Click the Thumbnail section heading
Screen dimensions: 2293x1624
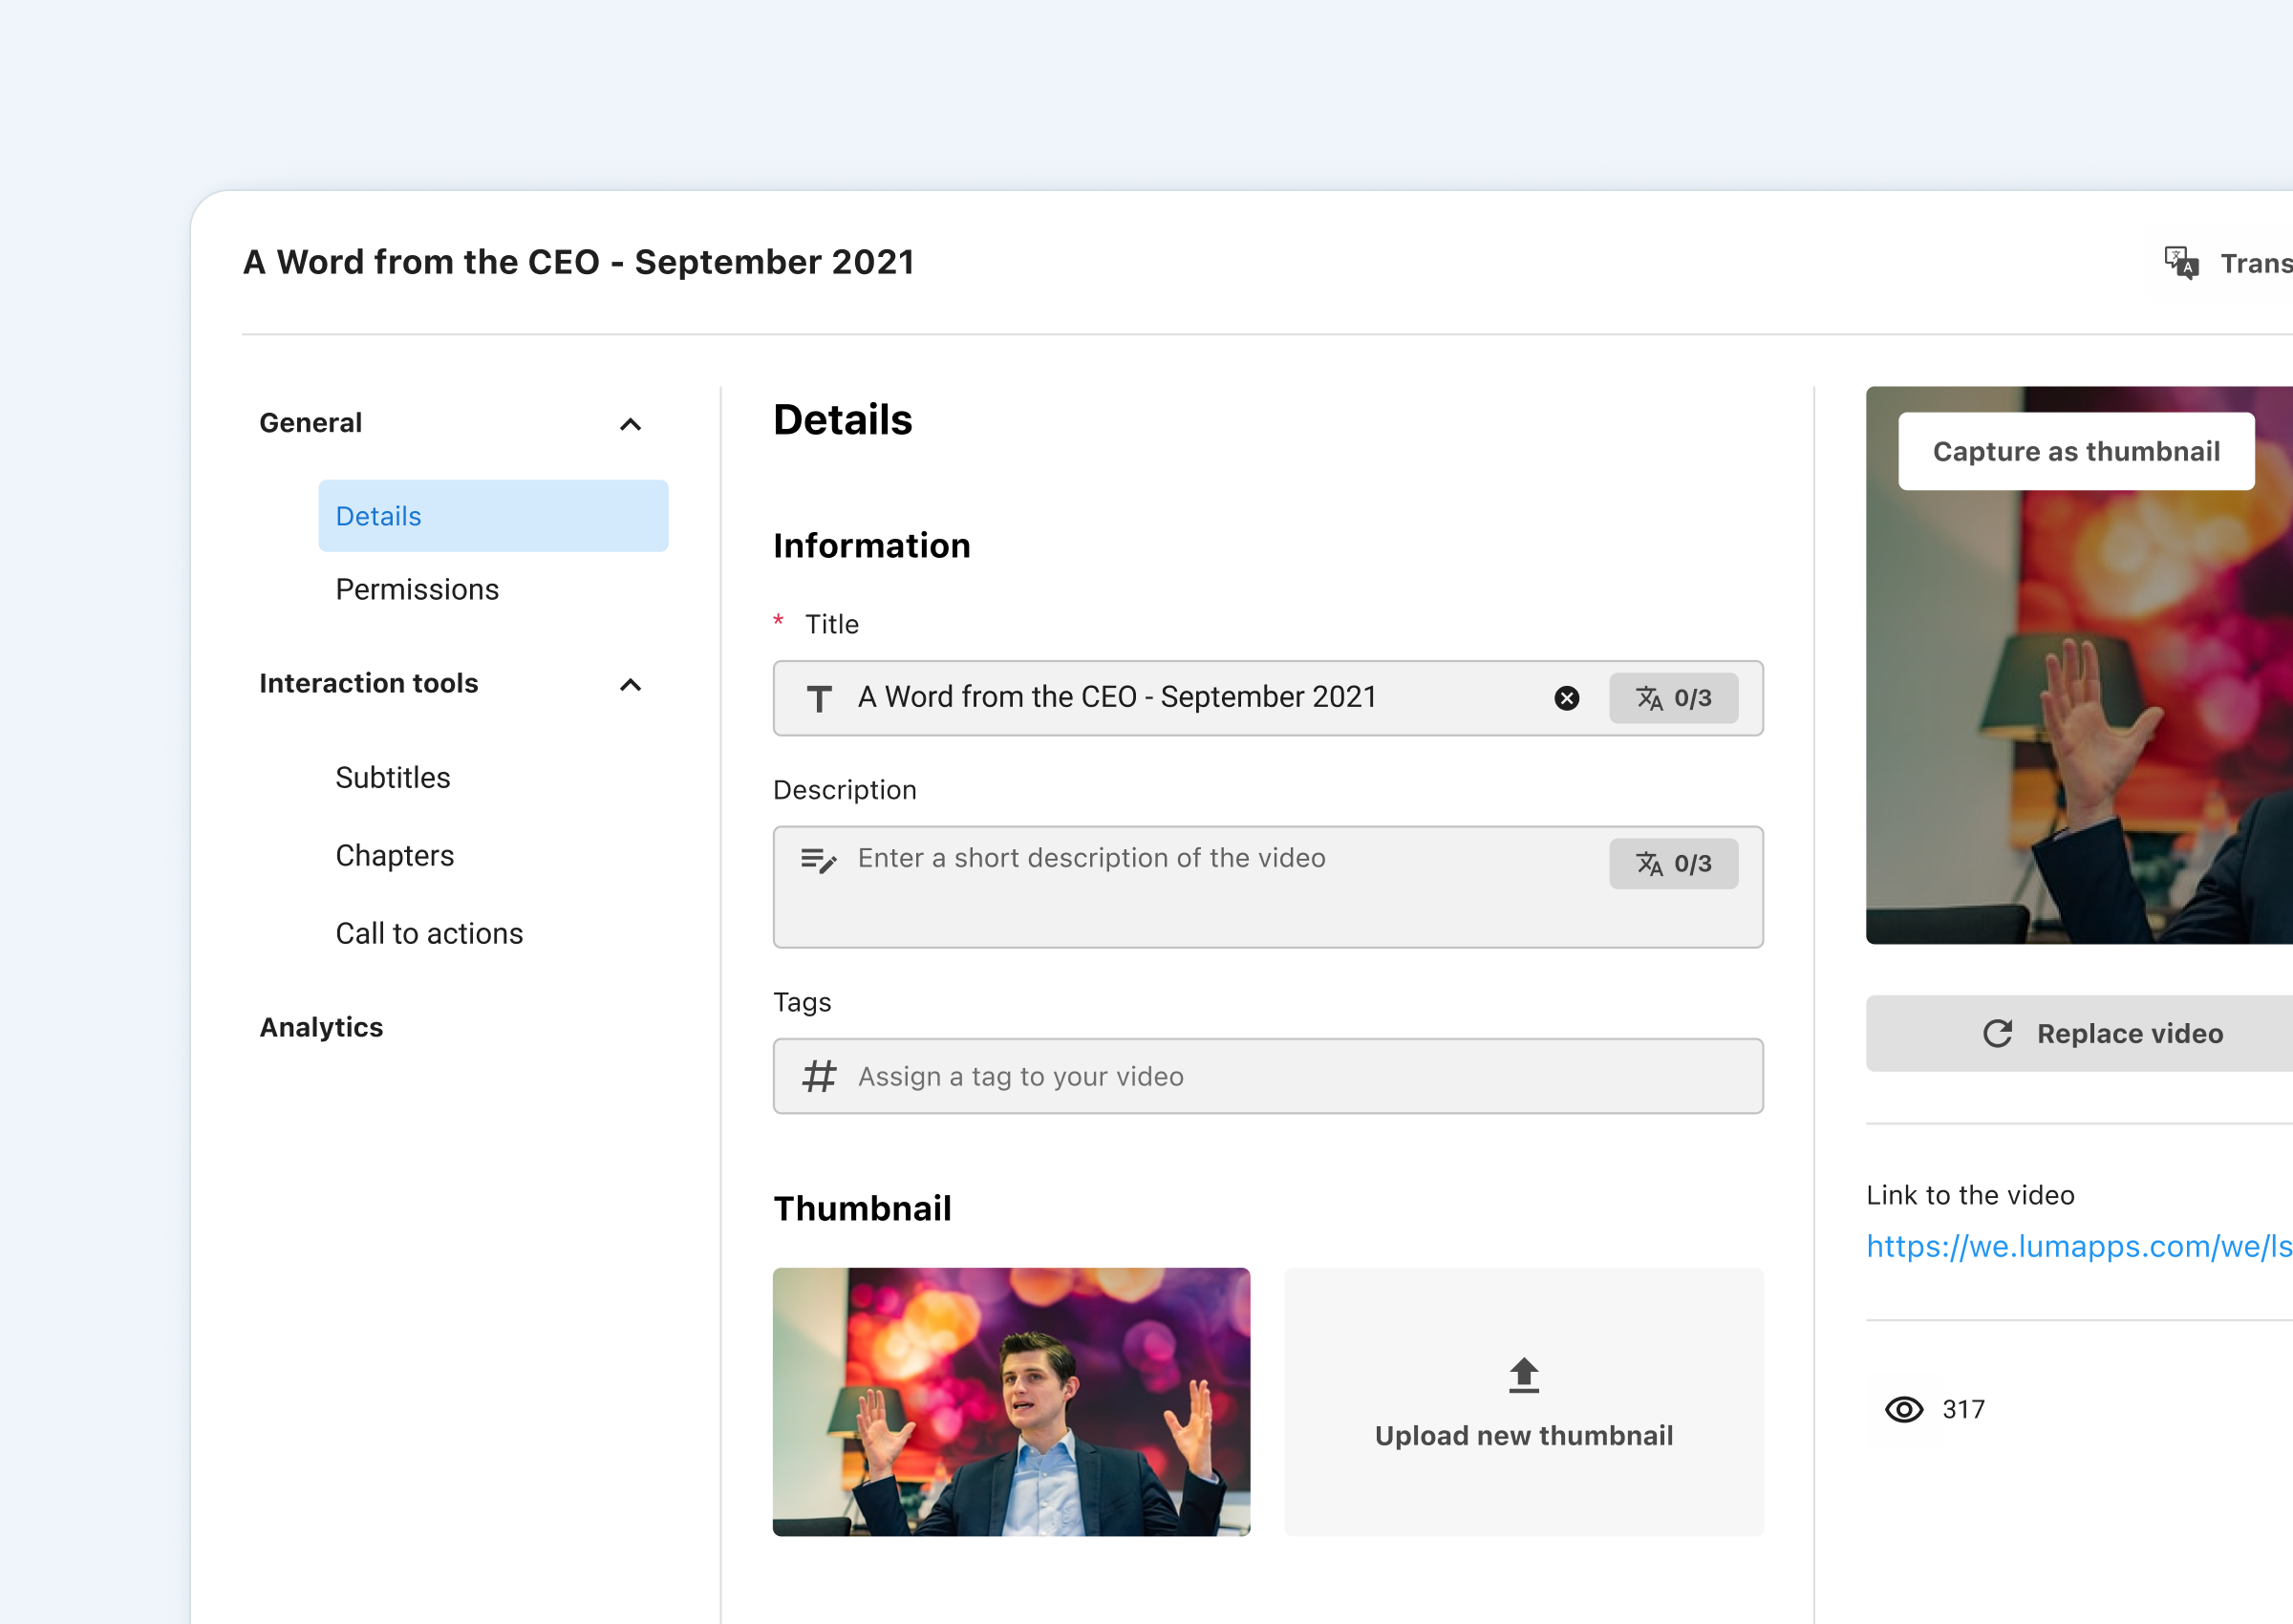point(862,1208)
